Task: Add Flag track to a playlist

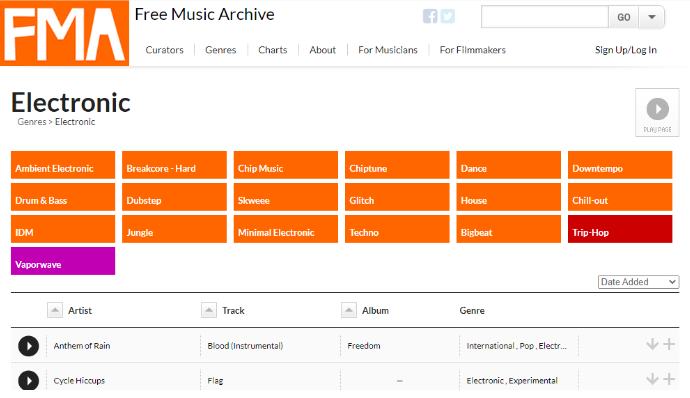Action: pos(669,379)
